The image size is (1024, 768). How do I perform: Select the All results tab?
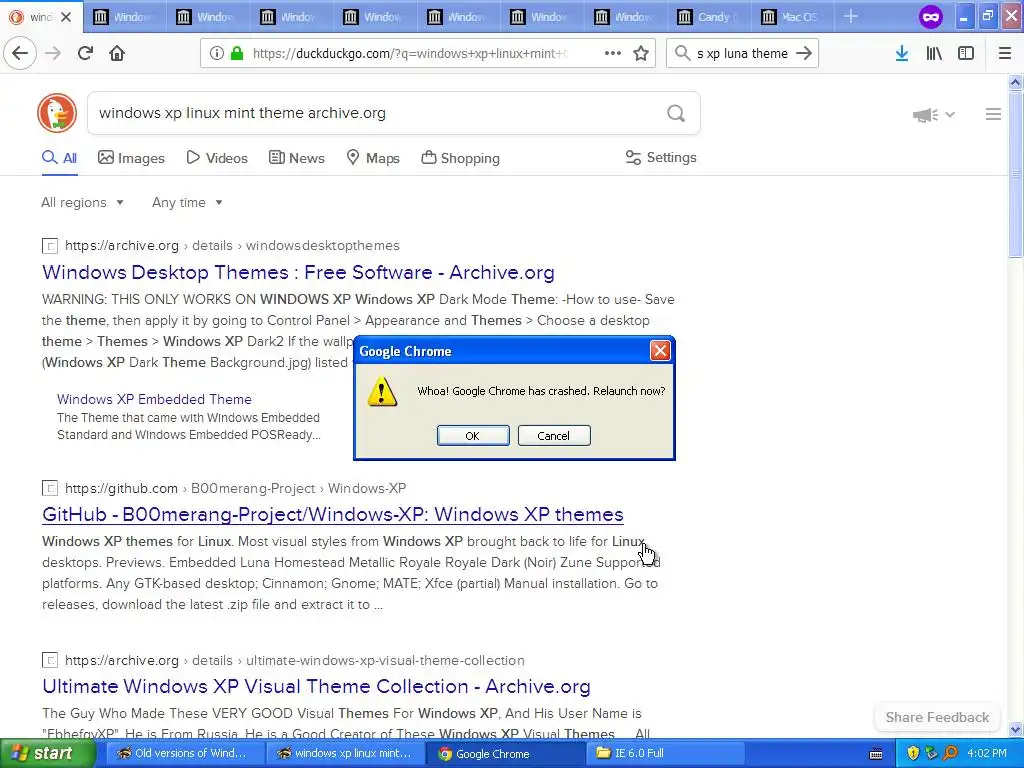tap(59, 158)
